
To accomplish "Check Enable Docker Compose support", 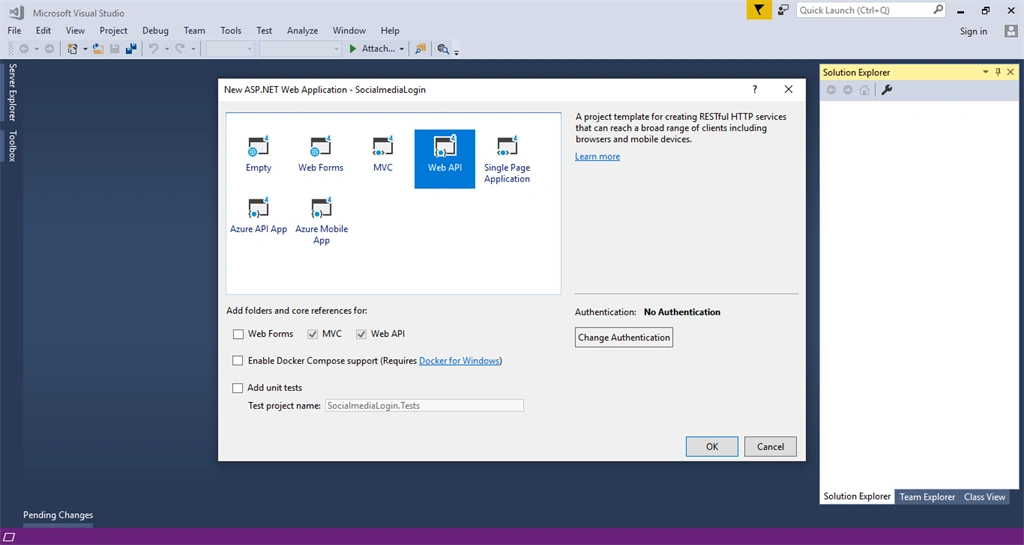I will tap(238, 360).
